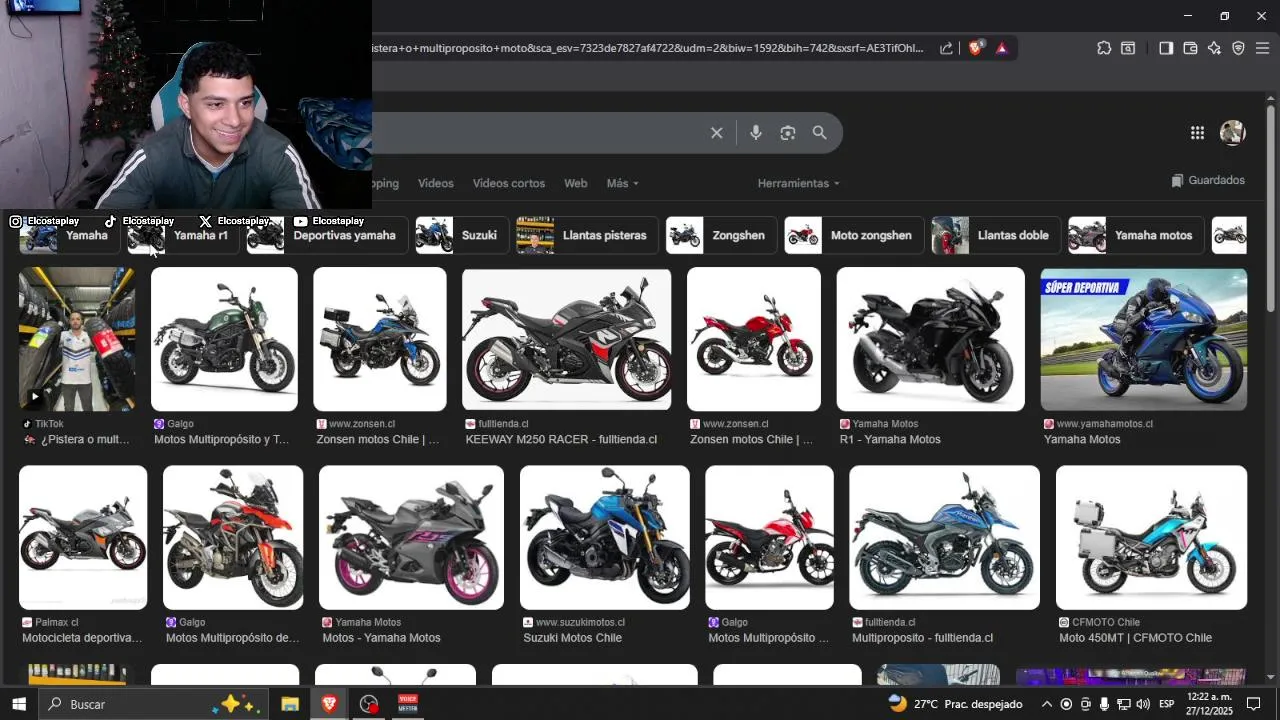This screenshot has height=720, width=1280.
Task: Click Motos - Yamaha Motos link
Action: (x=381, y=638)
